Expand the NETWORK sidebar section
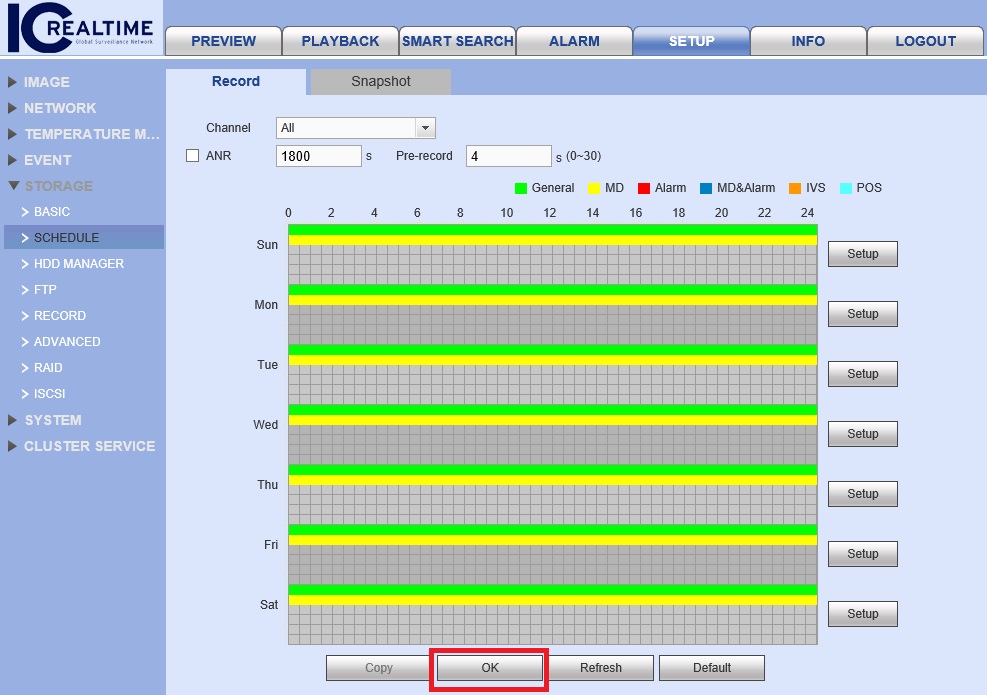The width and height of the screenshot is (987, 695). (x=60, y=108)
